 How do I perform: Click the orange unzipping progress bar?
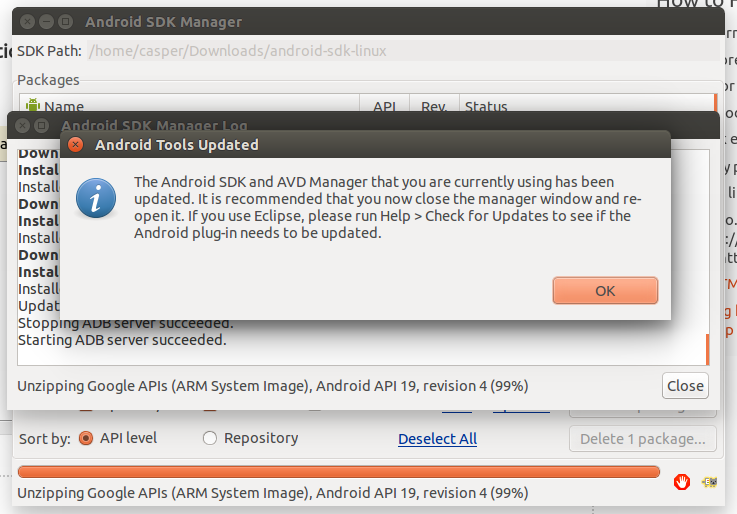pos(339,472)
